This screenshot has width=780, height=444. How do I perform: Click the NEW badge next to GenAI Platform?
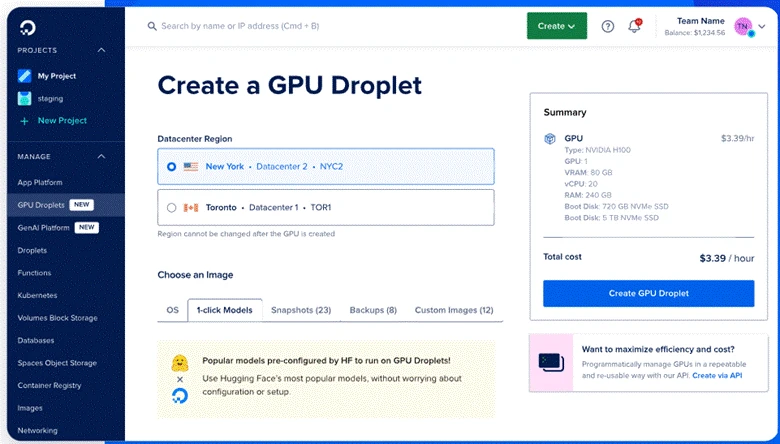tap(87, 228)
